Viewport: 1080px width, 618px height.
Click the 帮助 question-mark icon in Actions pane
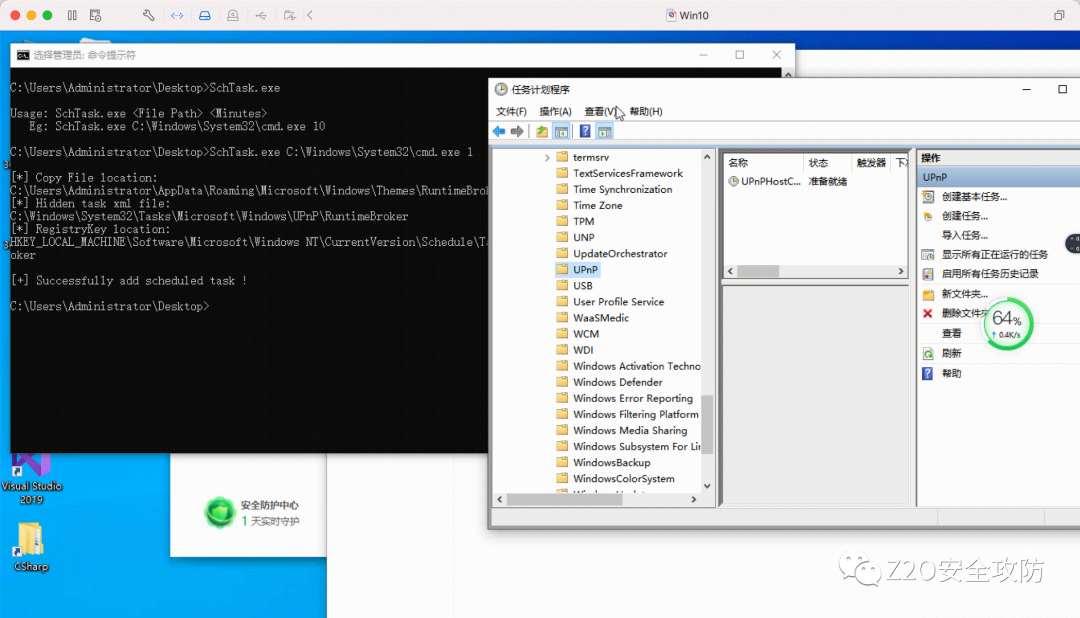pos(928,373)
